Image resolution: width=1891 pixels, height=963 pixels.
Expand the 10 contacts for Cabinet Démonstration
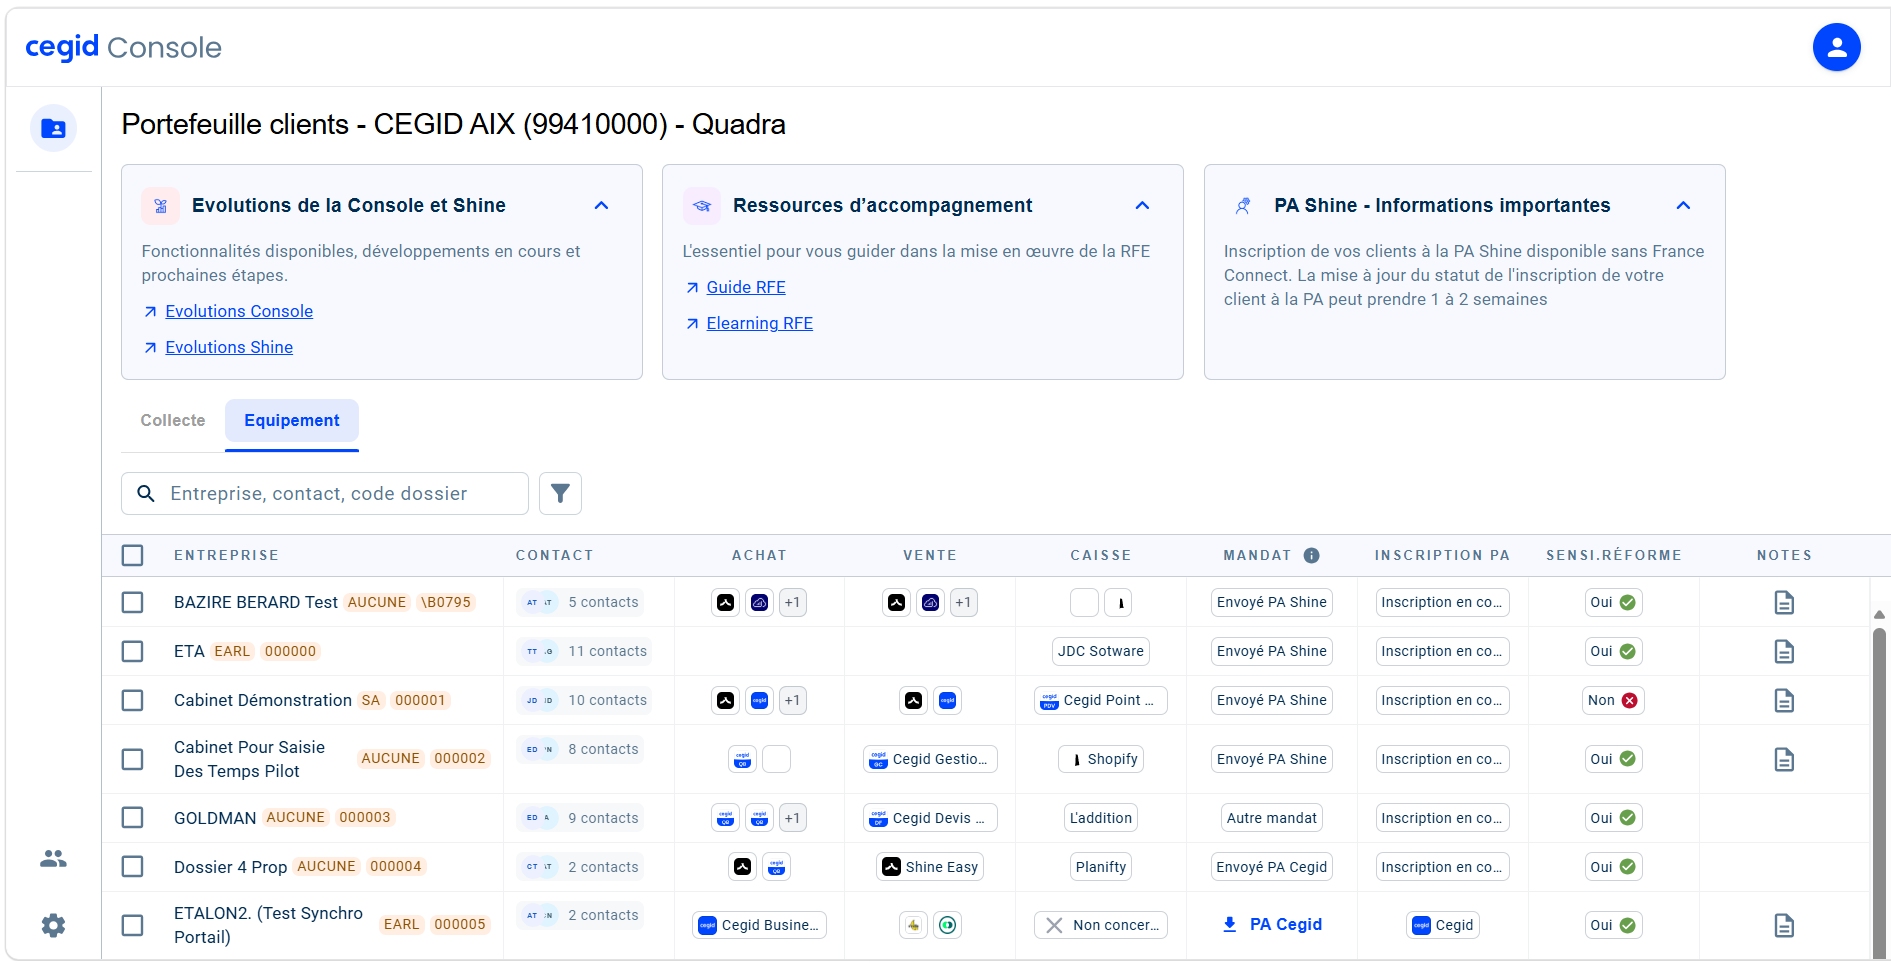coord(584,700)
